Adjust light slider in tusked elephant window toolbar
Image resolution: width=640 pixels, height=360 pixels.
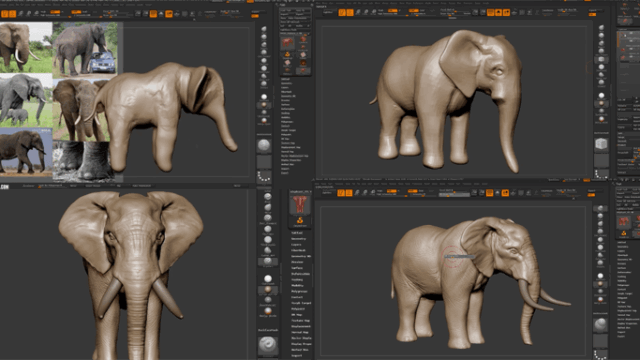click(454, 195)
